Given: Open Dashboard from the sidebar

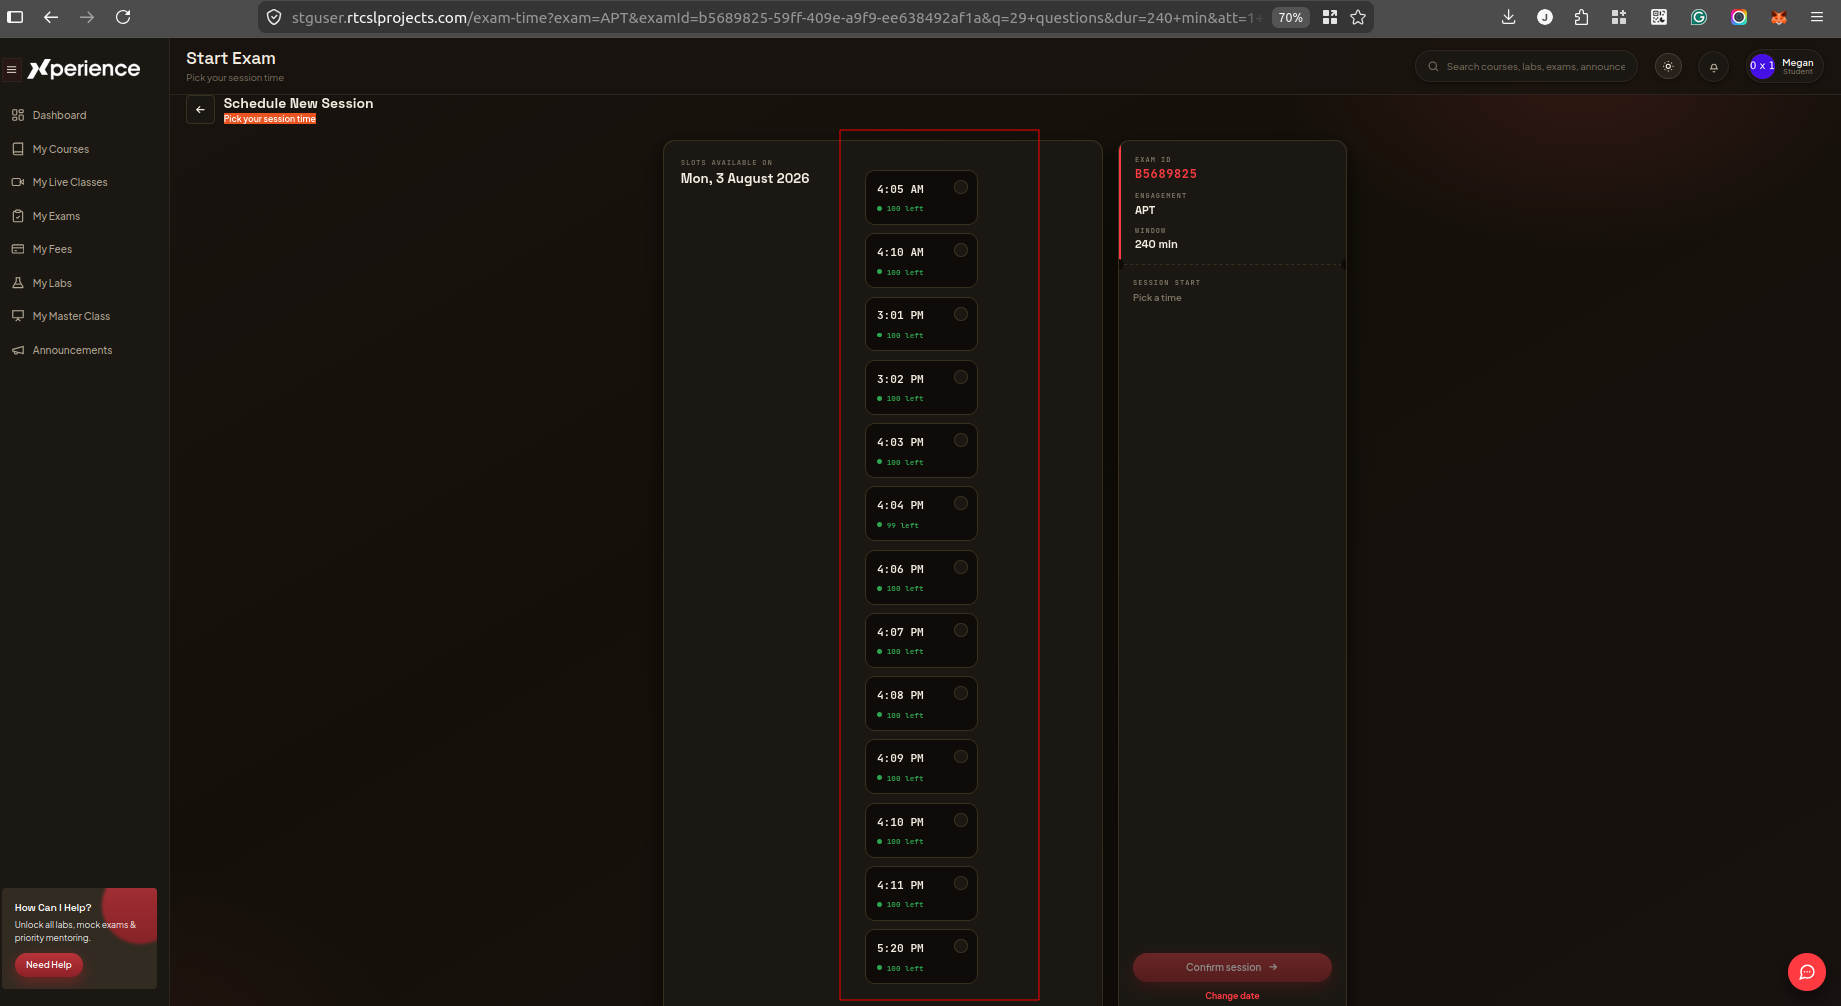Looking at the screenshot, I should point(59,115).
